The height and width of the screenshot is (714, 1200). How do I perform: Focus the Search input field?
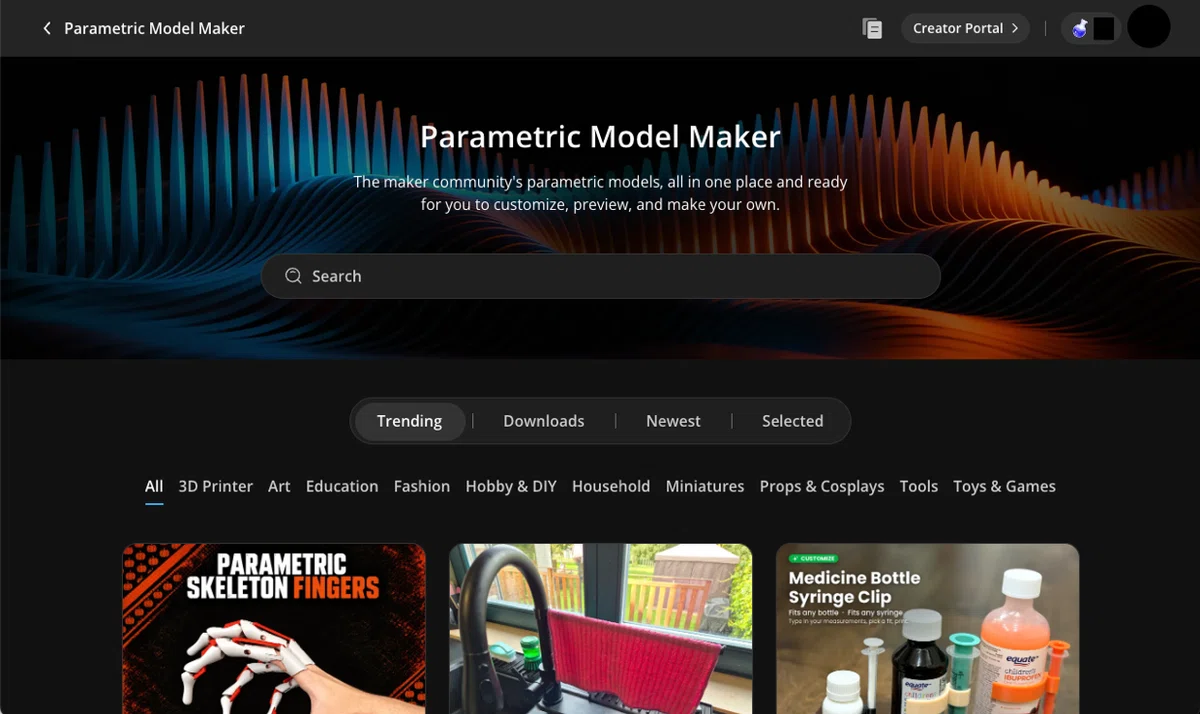(600, 276)
